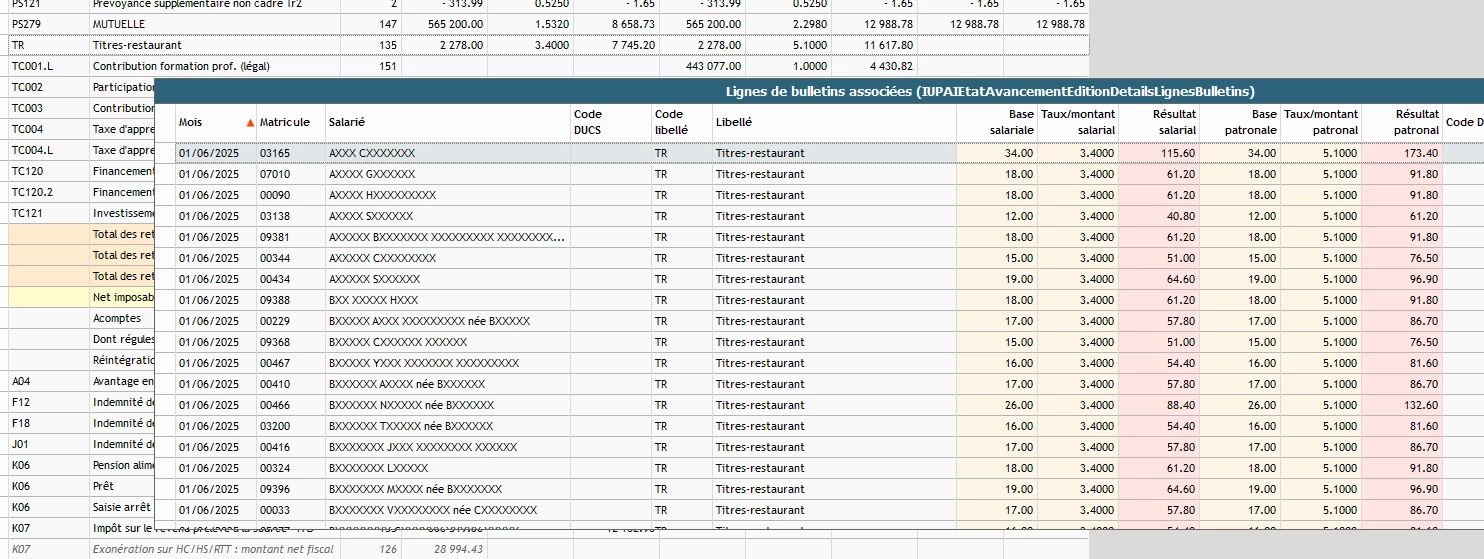Click the Exonération sur HC/HS/RTT row
Image resolution: width=1484 pixels, height=559 pixels.
[x=546, y=549]
